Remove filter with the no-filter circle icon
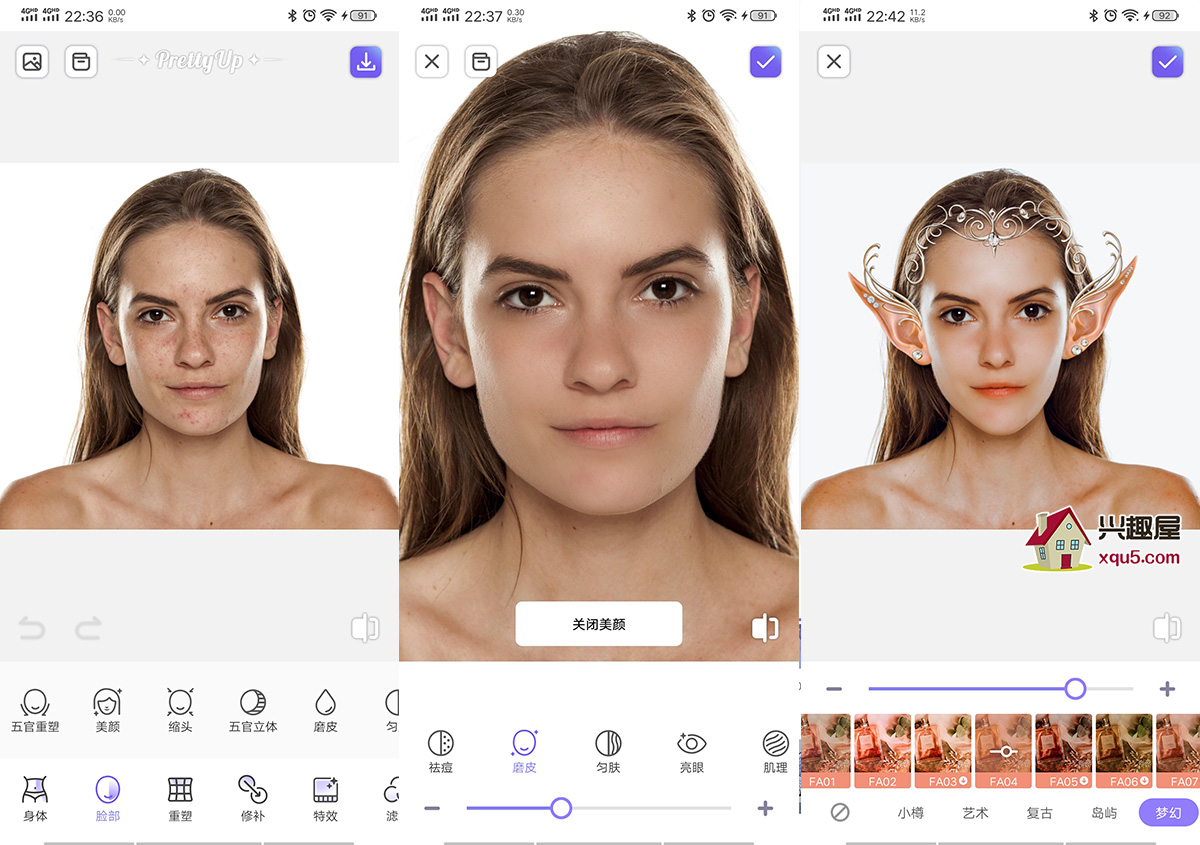The height and width of the screenshot is (845, 1200). (x=840, y=812)
